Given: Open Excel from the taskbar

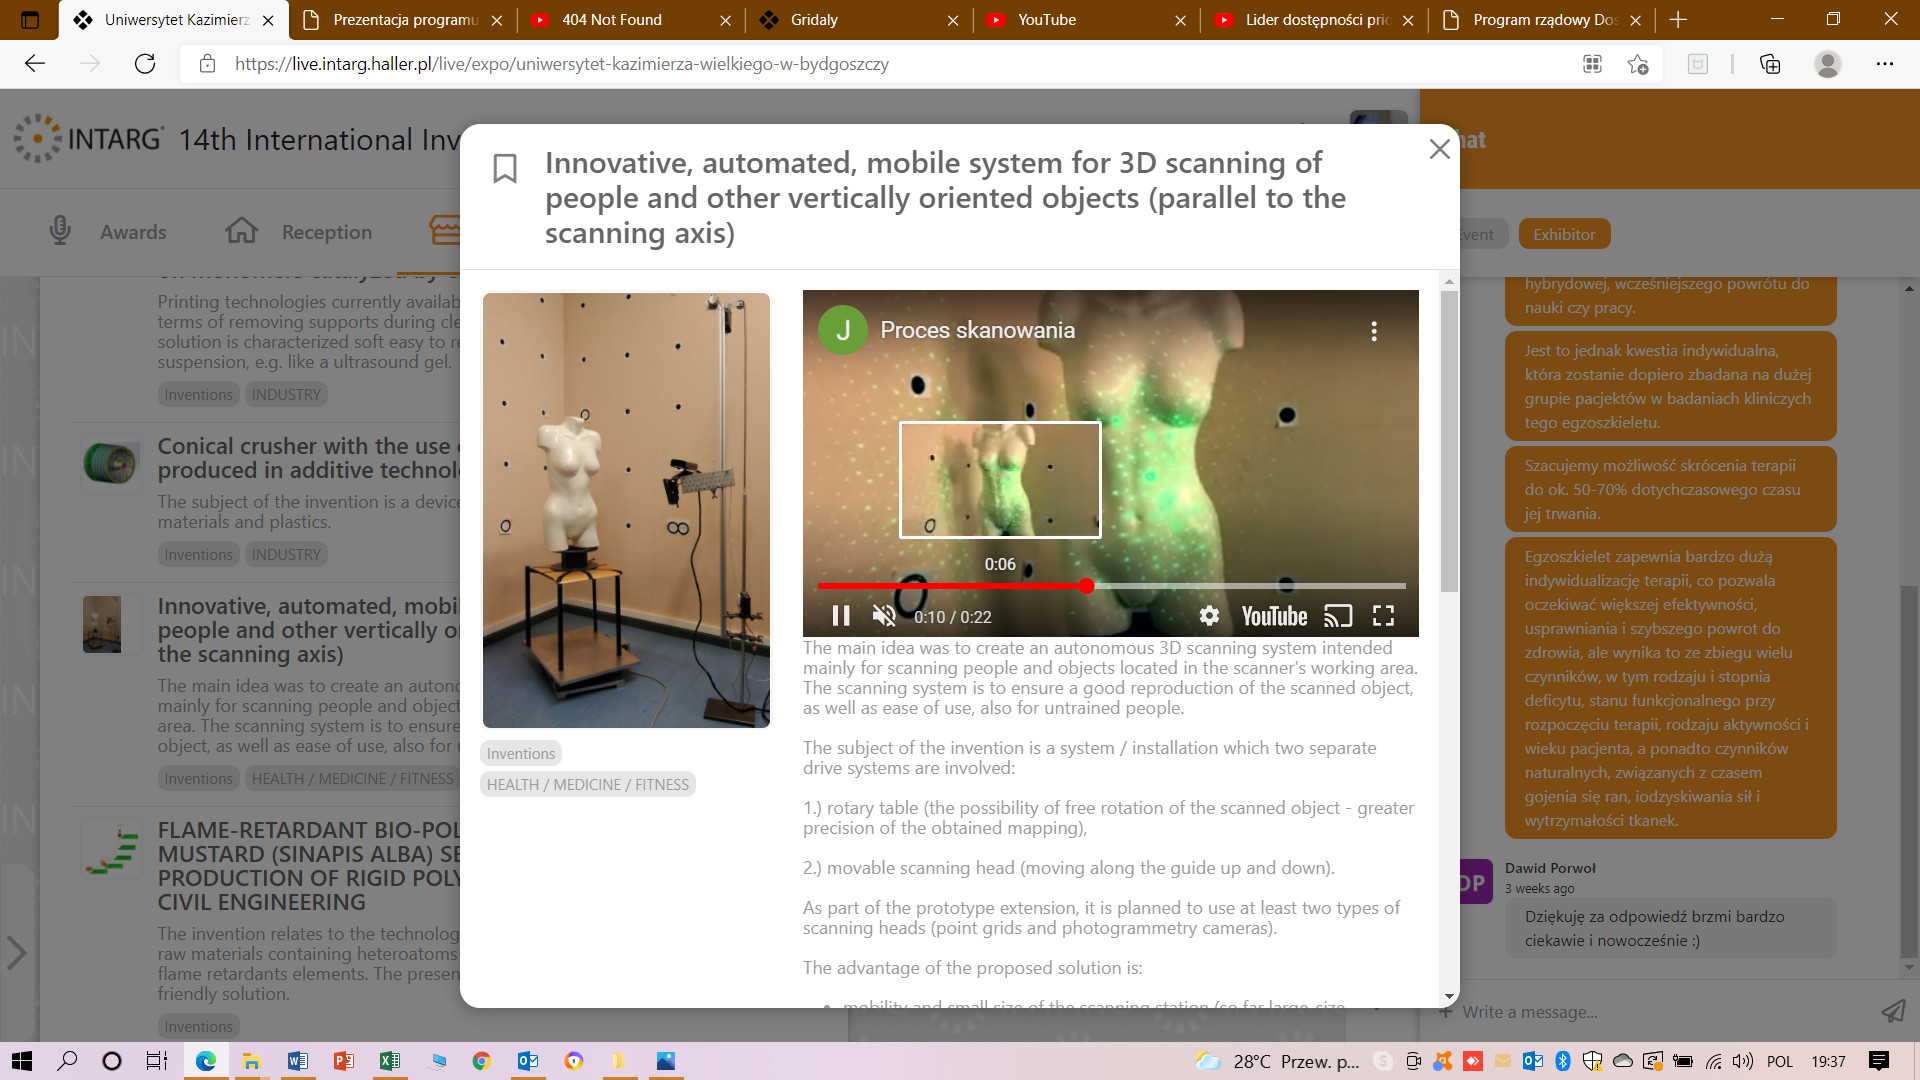Looking at the screenshot, I should click(389, 1061).
